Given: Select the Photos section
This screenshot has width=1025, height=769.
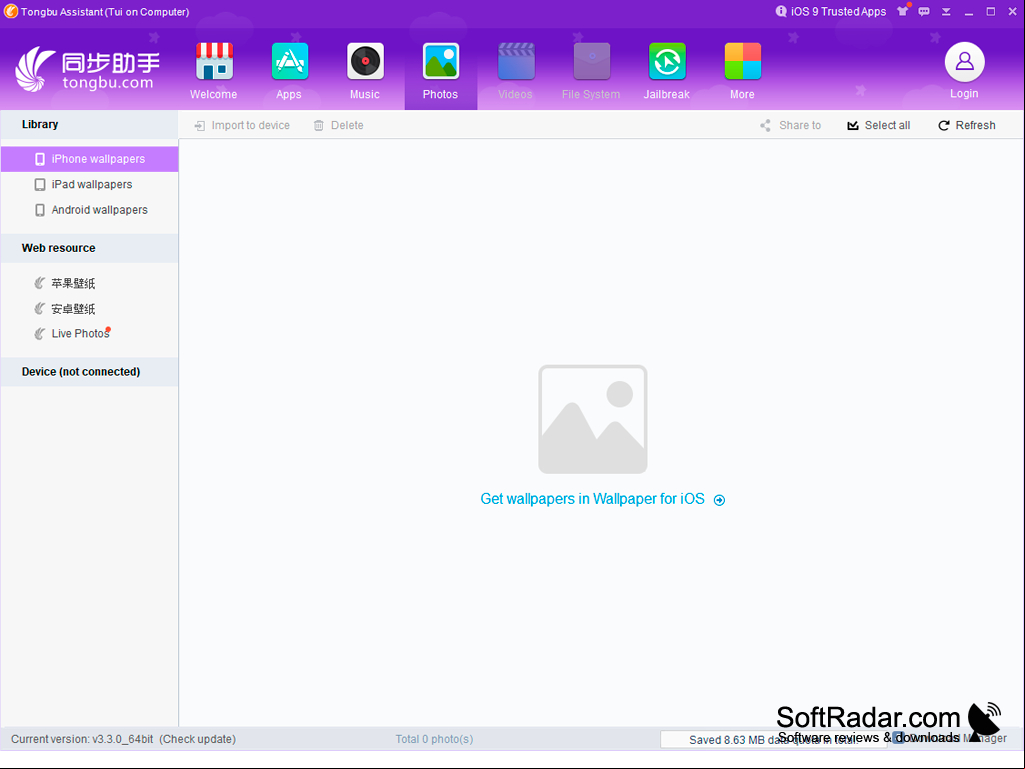Looking at the screenshot, I should click(441, 71).
